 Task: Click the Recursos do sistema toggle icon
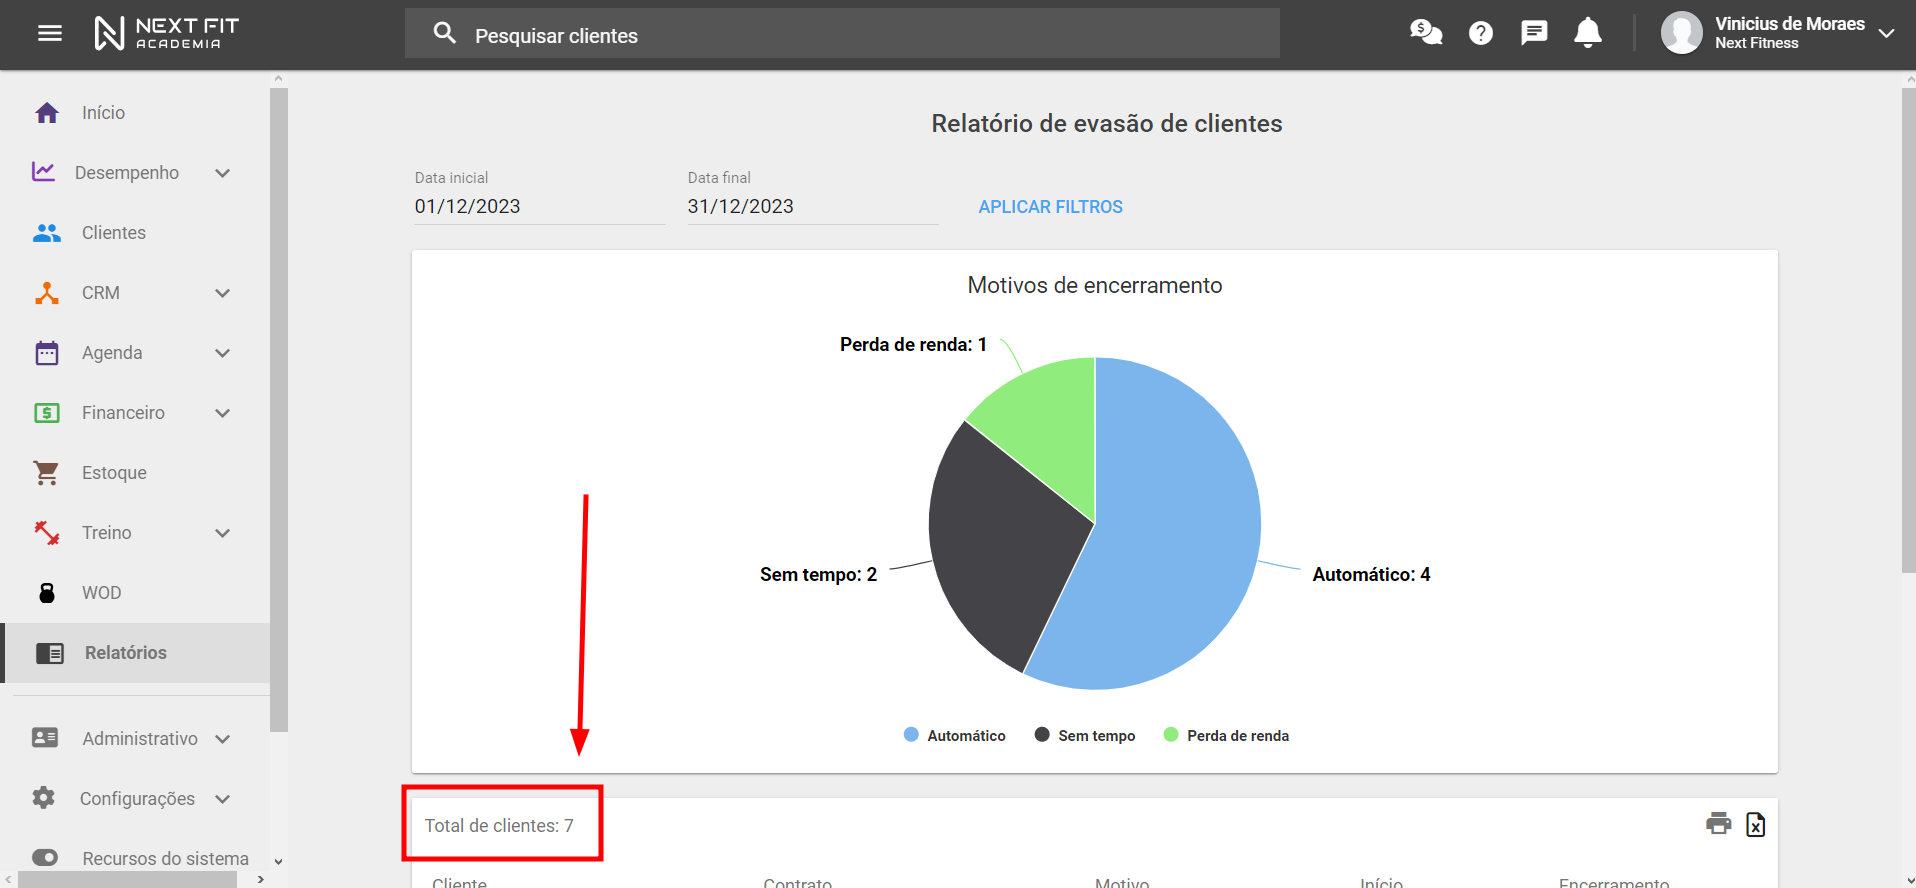pos(45,858)
